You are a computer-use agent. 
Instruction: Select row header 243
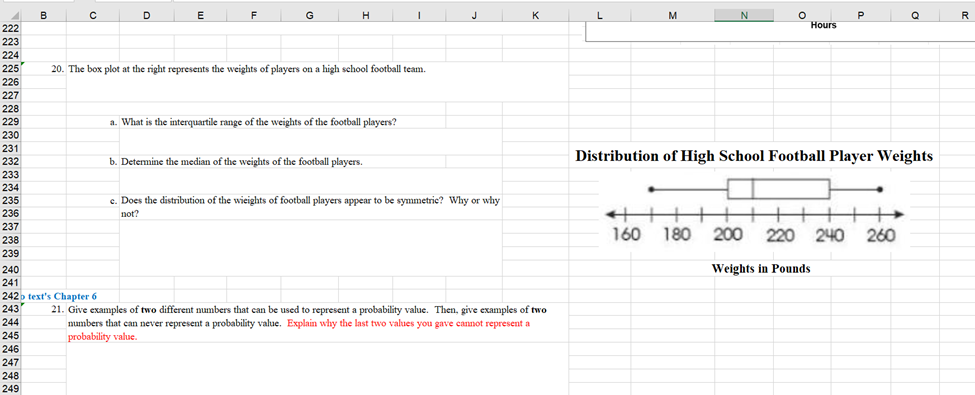tap(10, 309)
